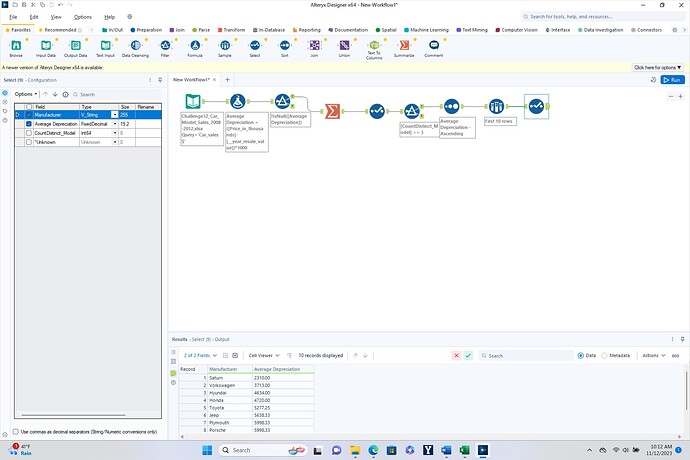690x460 pixels.
Task: Expand the 2 of 2 Fields dropdown
Action: (x=200, y=356)
